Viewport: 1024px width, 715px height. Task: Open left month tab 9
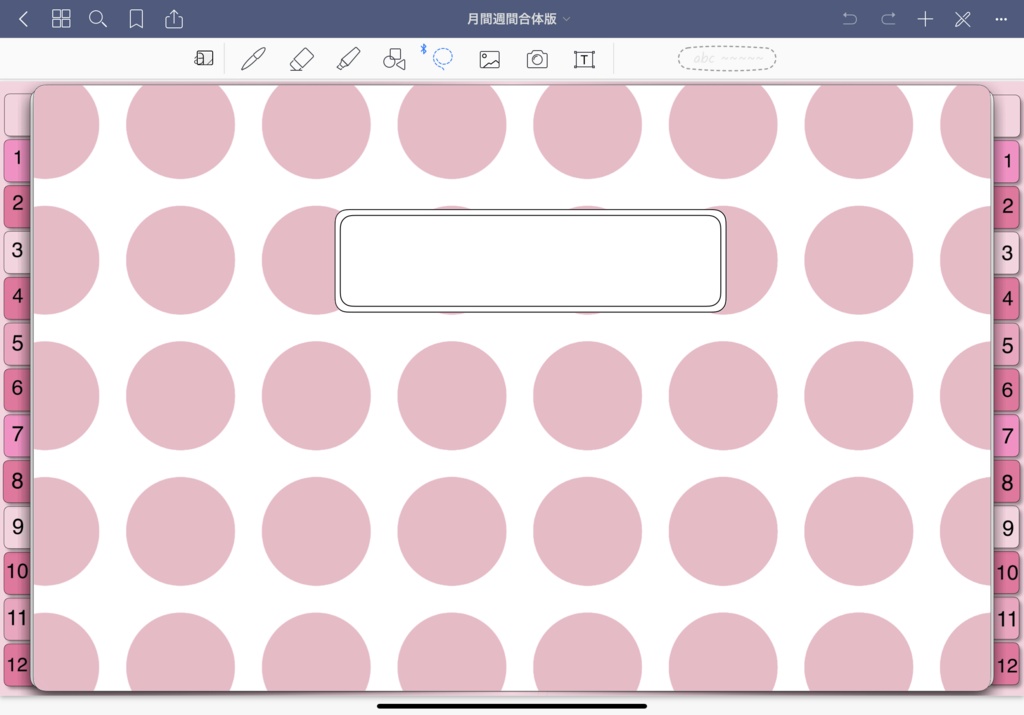17,527
